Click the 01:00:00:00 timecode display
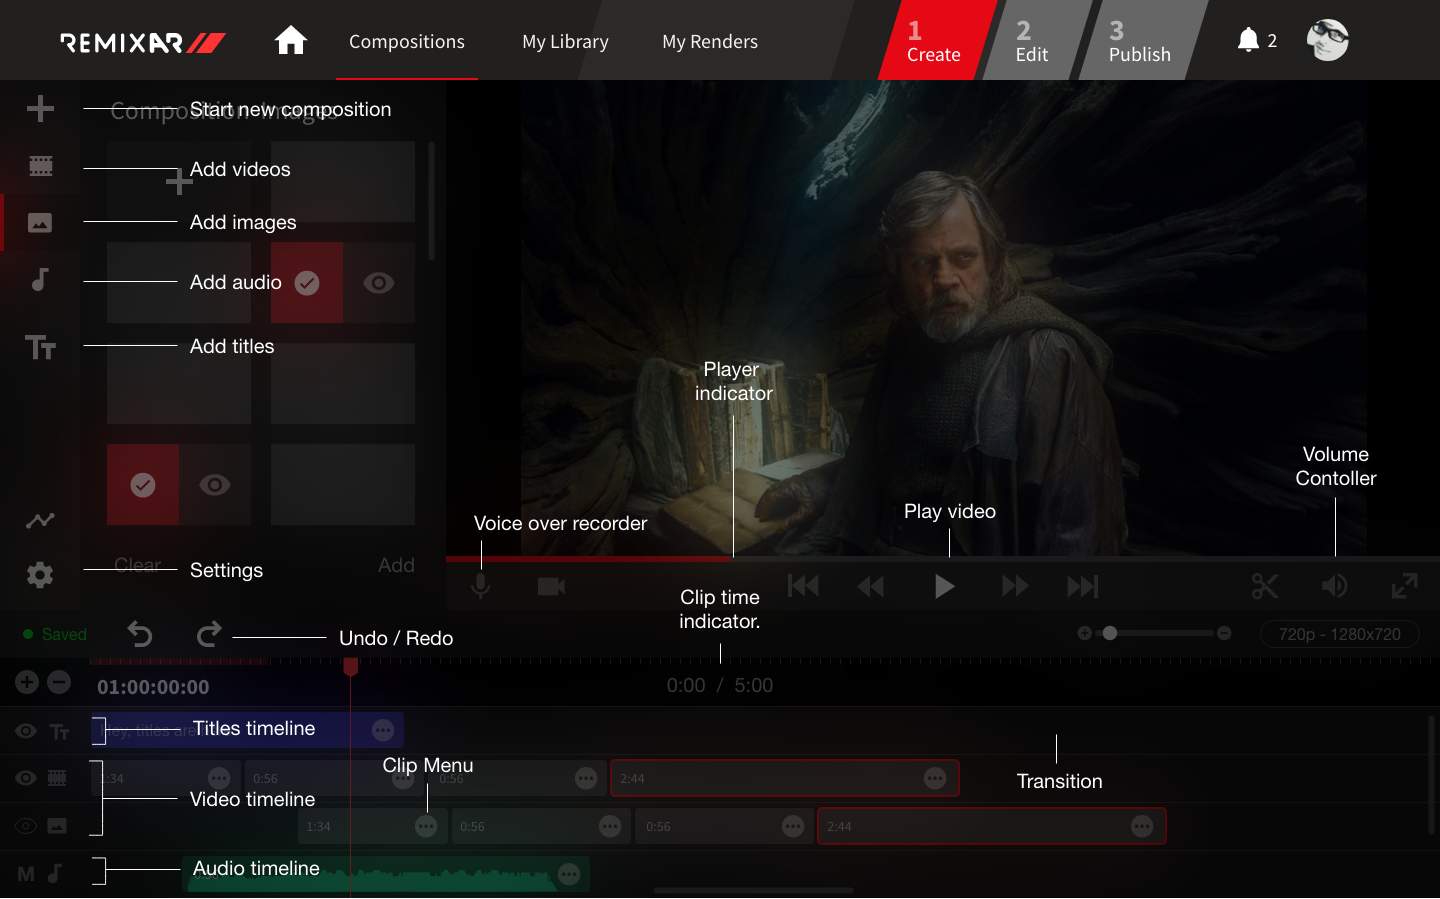The width and height of the screenshot is (1440, 899). coord(153,687)
